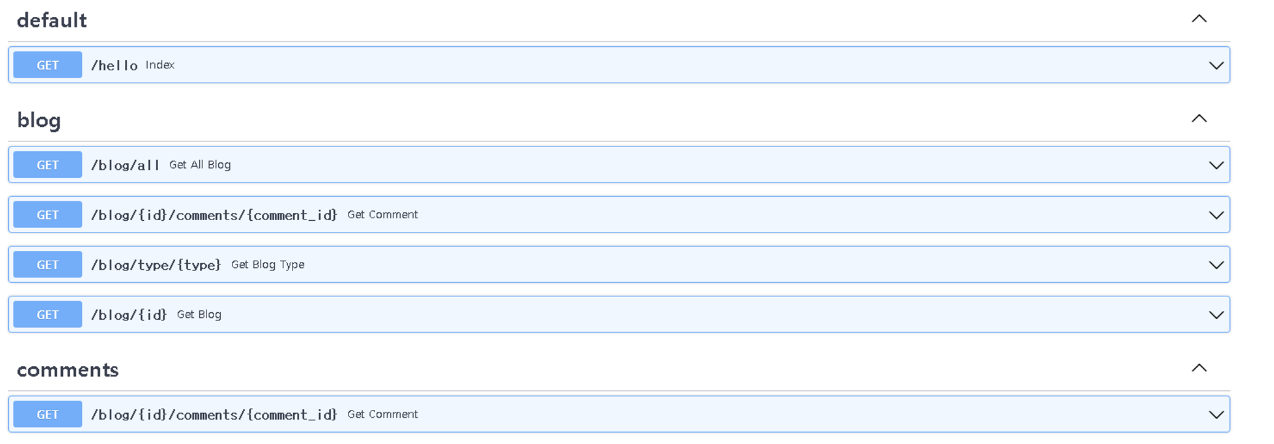The height and width of the screenshot is (444, 1274).
Task: Open the chevron of Get Comment under comments
Action: tap(1216, 416)
